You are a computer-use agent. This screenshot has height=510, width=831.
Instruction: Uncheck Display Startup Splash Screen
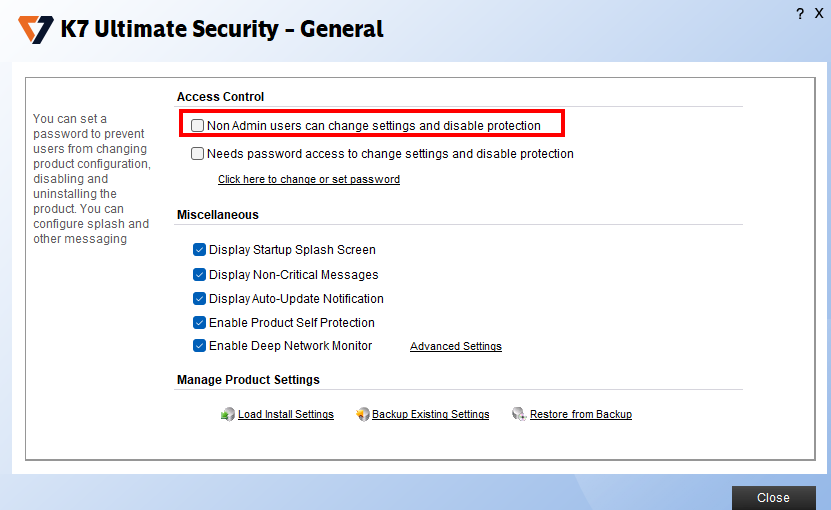tap(199, 250)
